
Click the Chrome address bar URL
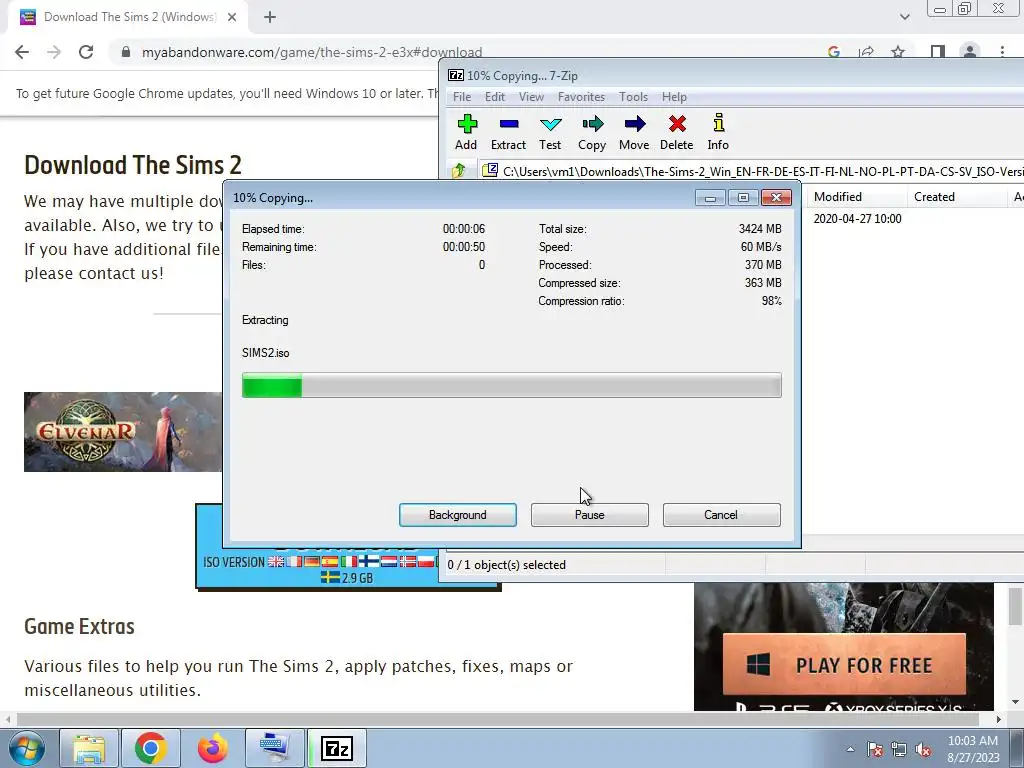pyautogui.click(x=312, y=52)
